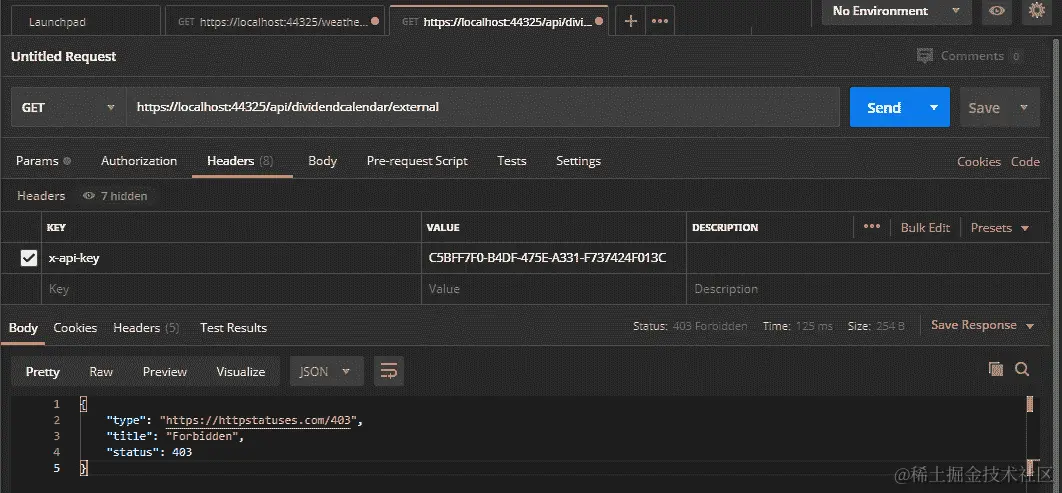The width and height of the screenshot is (1062, 493).
Task: Open the response Cookies tab
Action: click(75, 328)
